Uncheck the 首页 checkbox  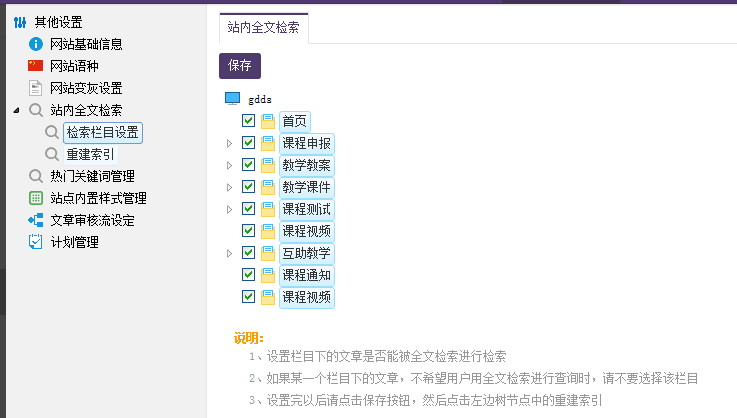coord(249,121)
